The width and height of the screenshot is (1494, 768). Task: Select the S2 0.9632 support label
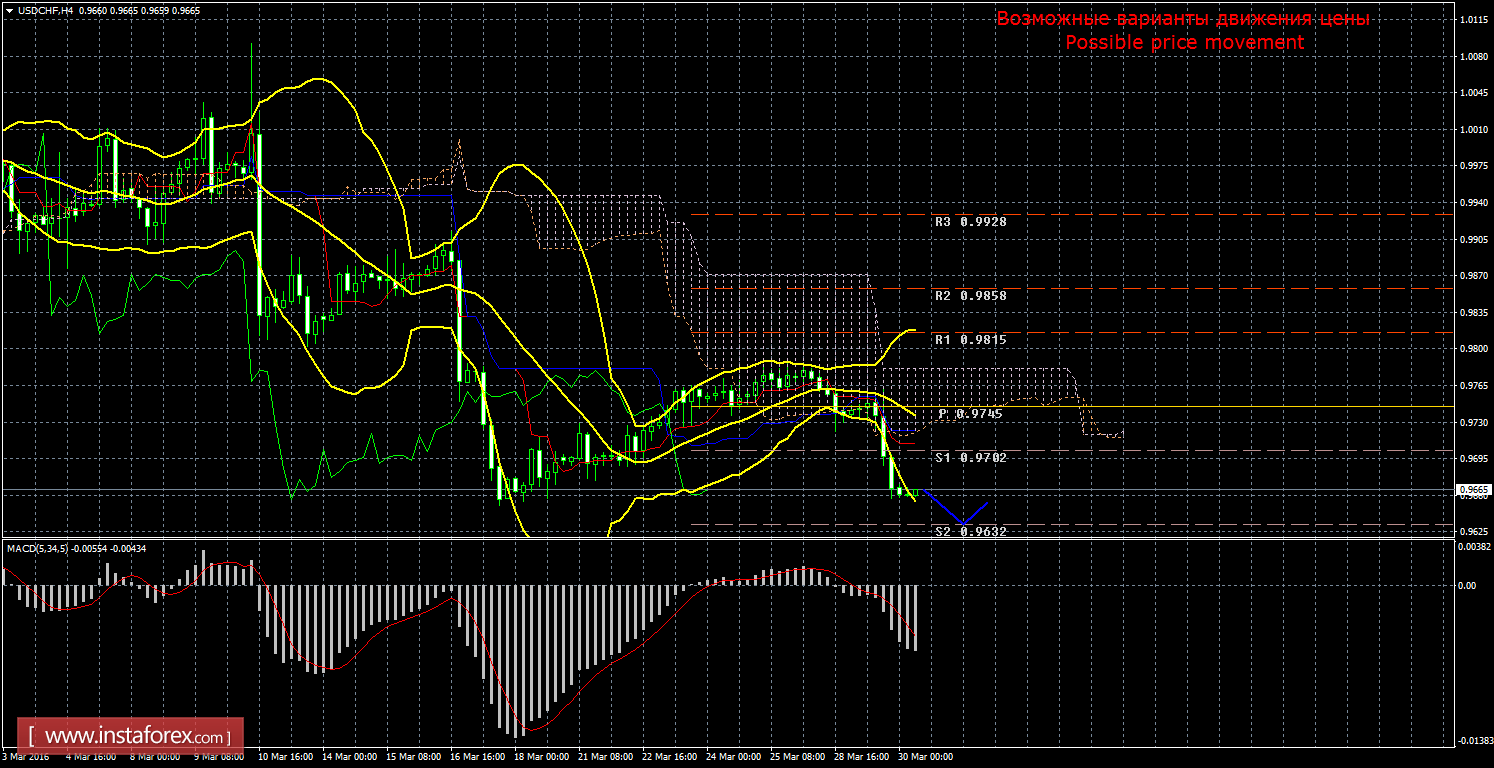[971, 532]
